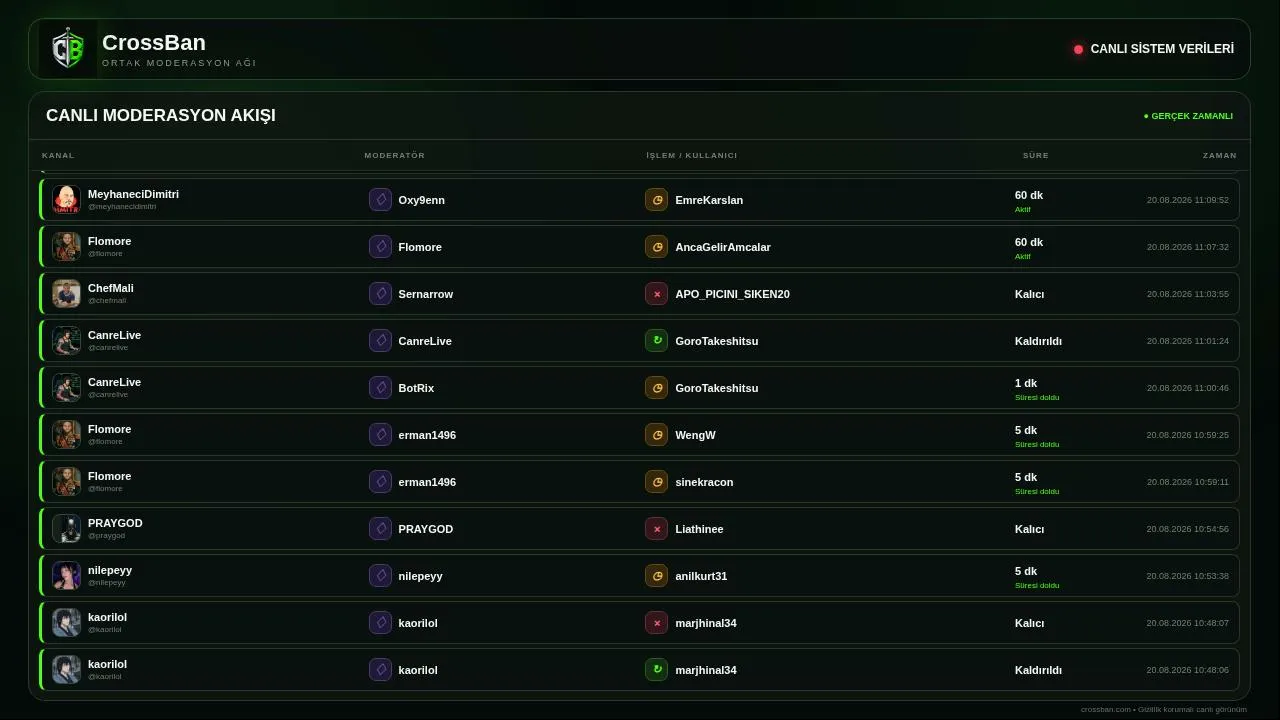Click the username AncaGelirAmcalar
The width and height of the screenshot is (1280, 720).
[723, 247]
